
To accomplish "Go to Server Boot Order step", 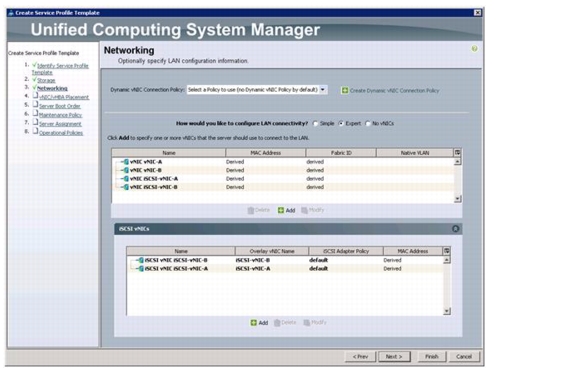I will pyautogui.click(x=60, y=106).
